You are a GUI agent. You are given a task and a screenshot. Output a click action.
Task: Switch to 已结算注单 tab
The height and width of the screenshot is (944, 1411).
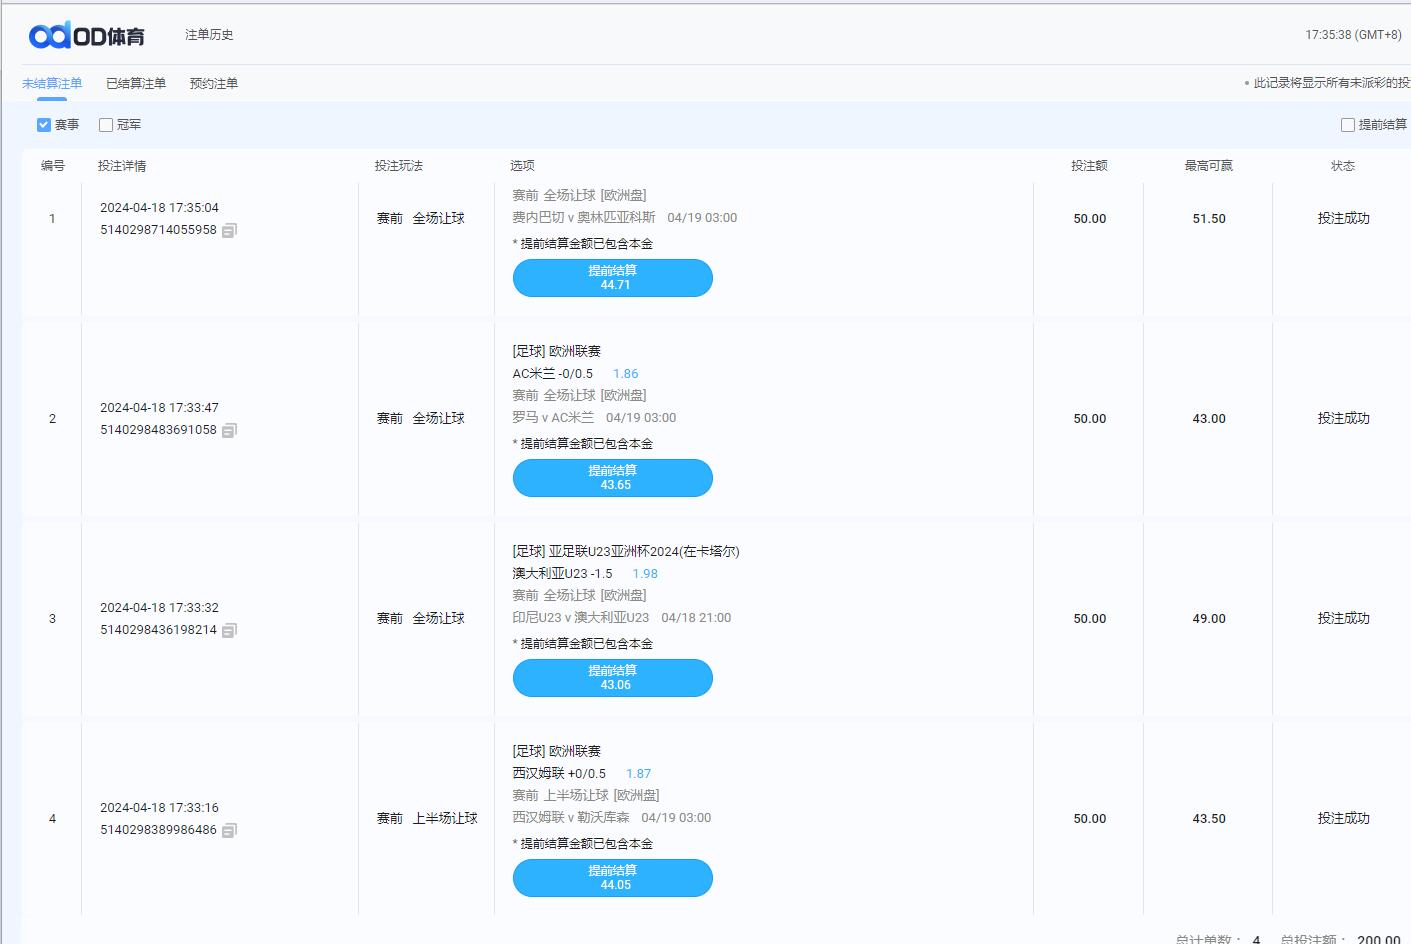point(136,84)
